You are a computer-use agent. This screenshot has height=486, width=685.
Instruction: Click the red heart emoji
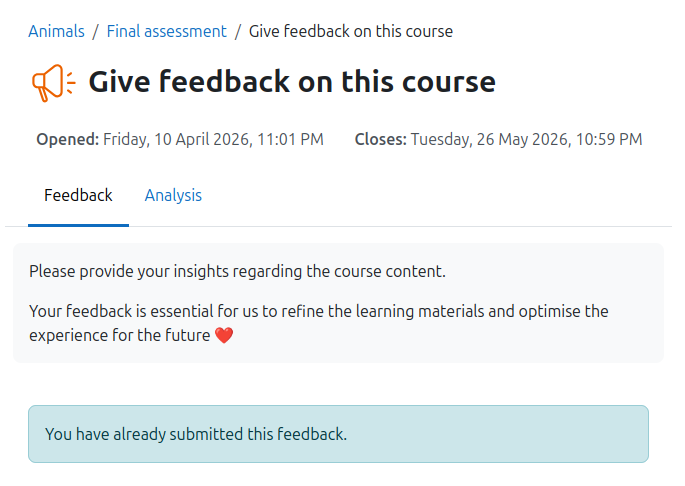[x=224, y=336]
